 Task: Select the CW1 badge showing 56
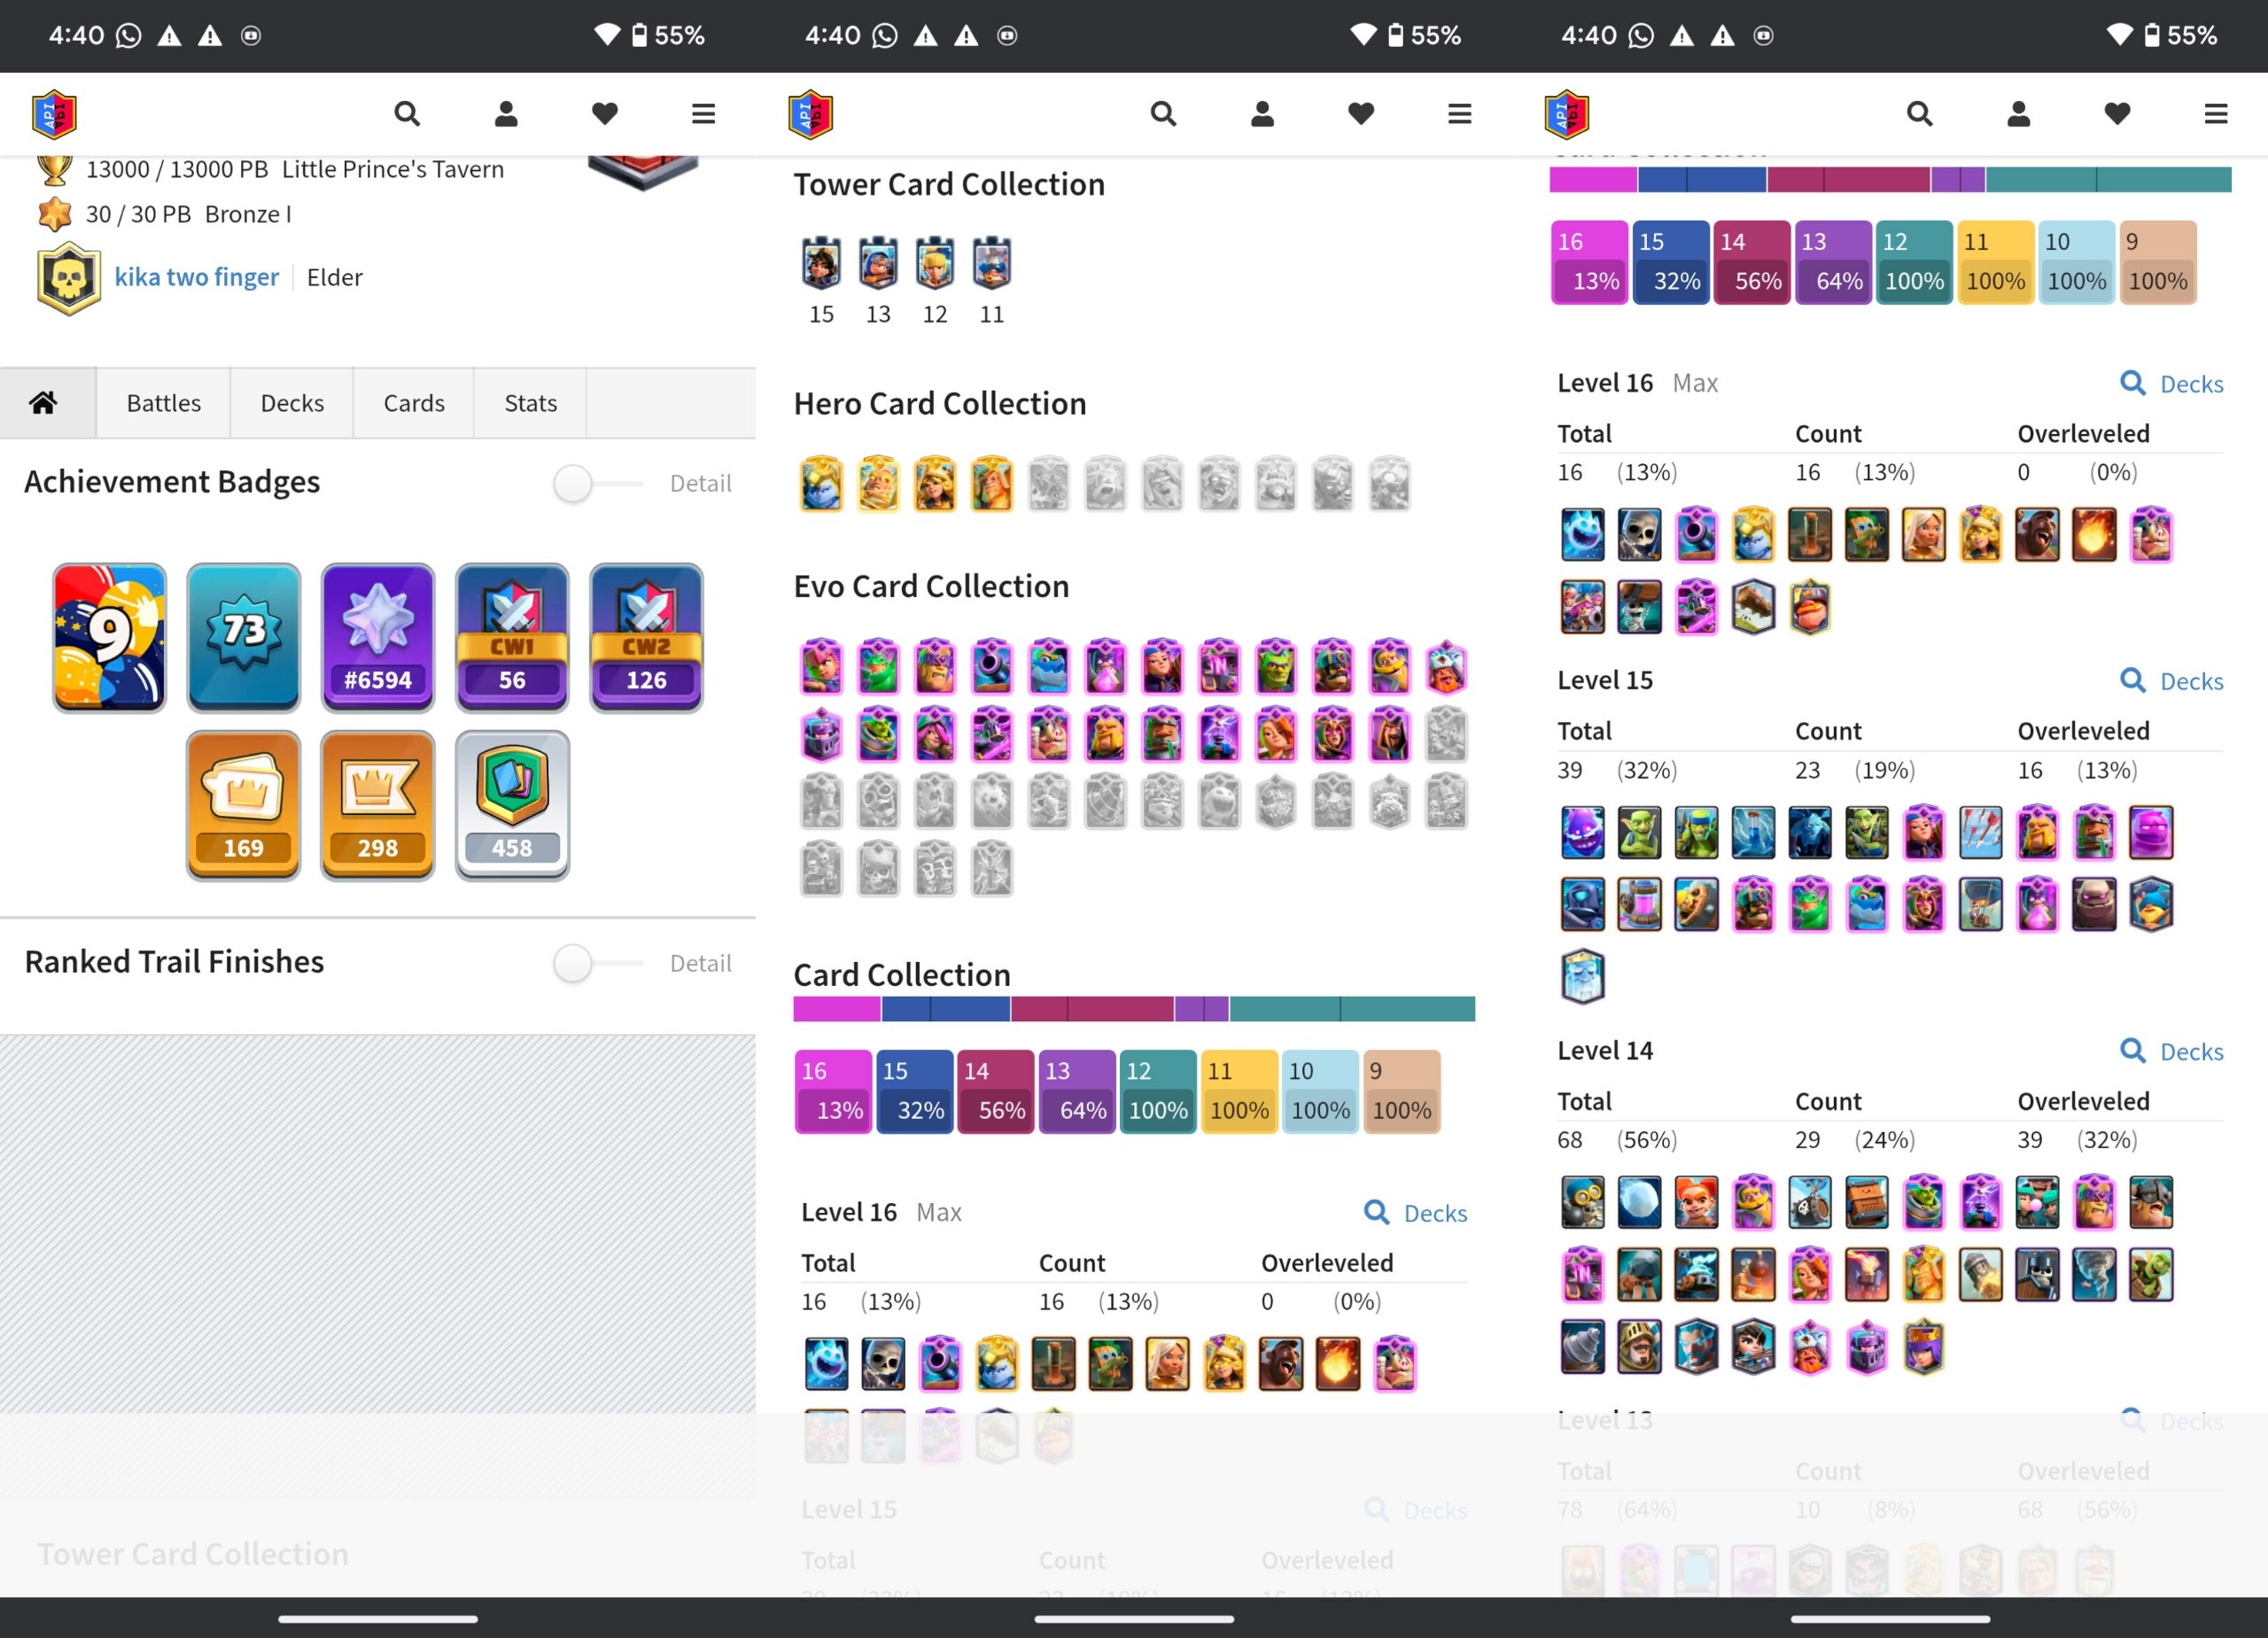[512, 637]
